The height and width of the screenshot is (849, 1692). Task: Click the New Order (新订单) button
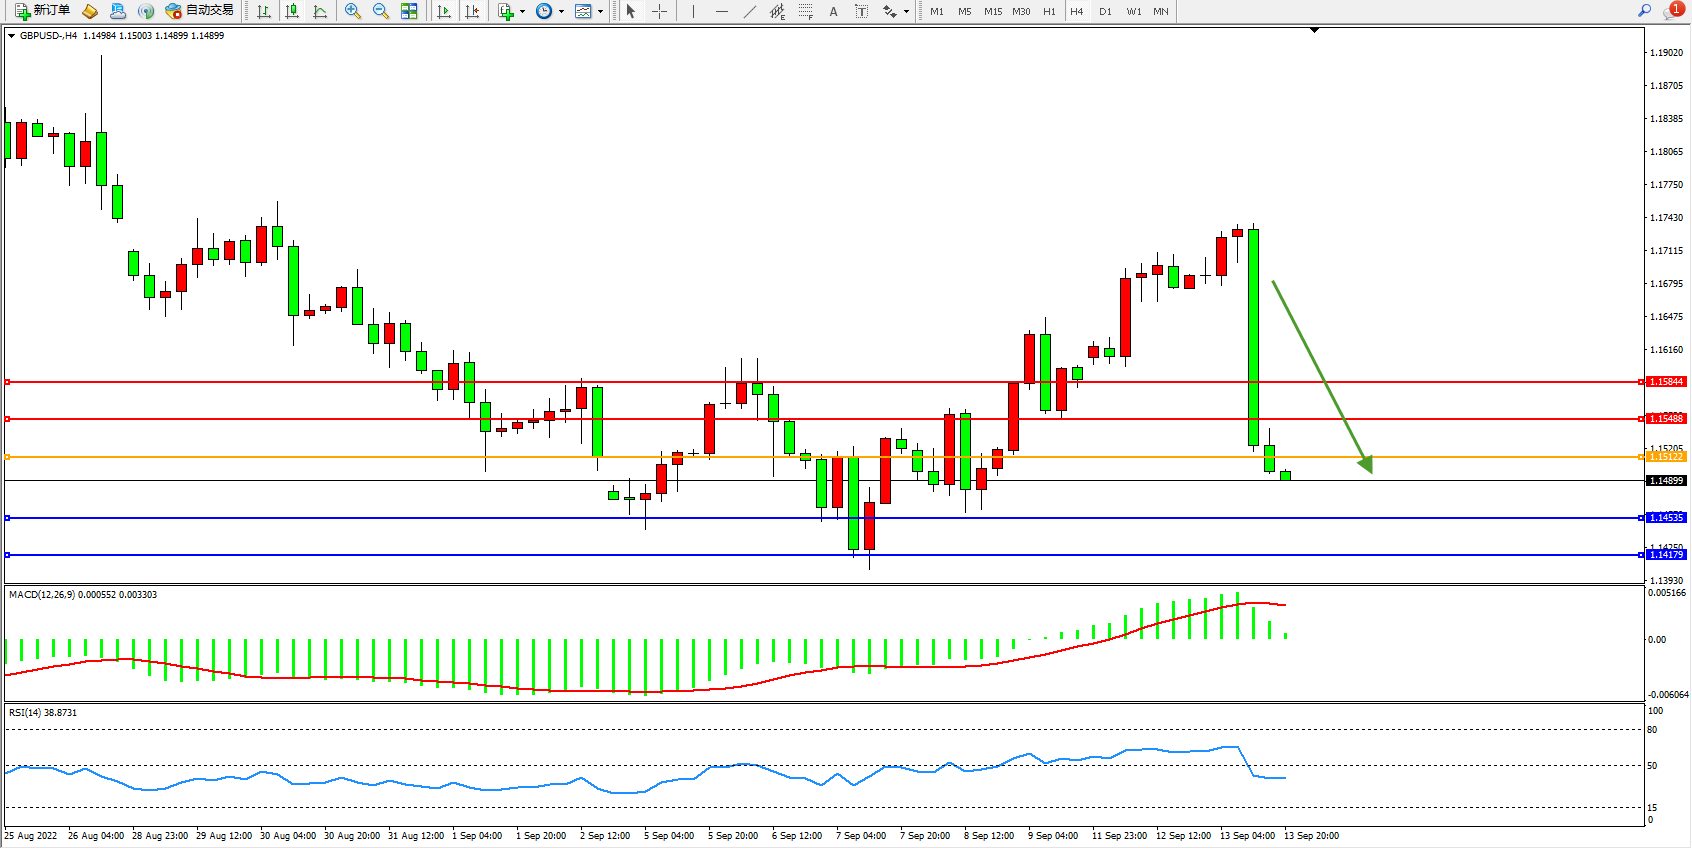42,11
